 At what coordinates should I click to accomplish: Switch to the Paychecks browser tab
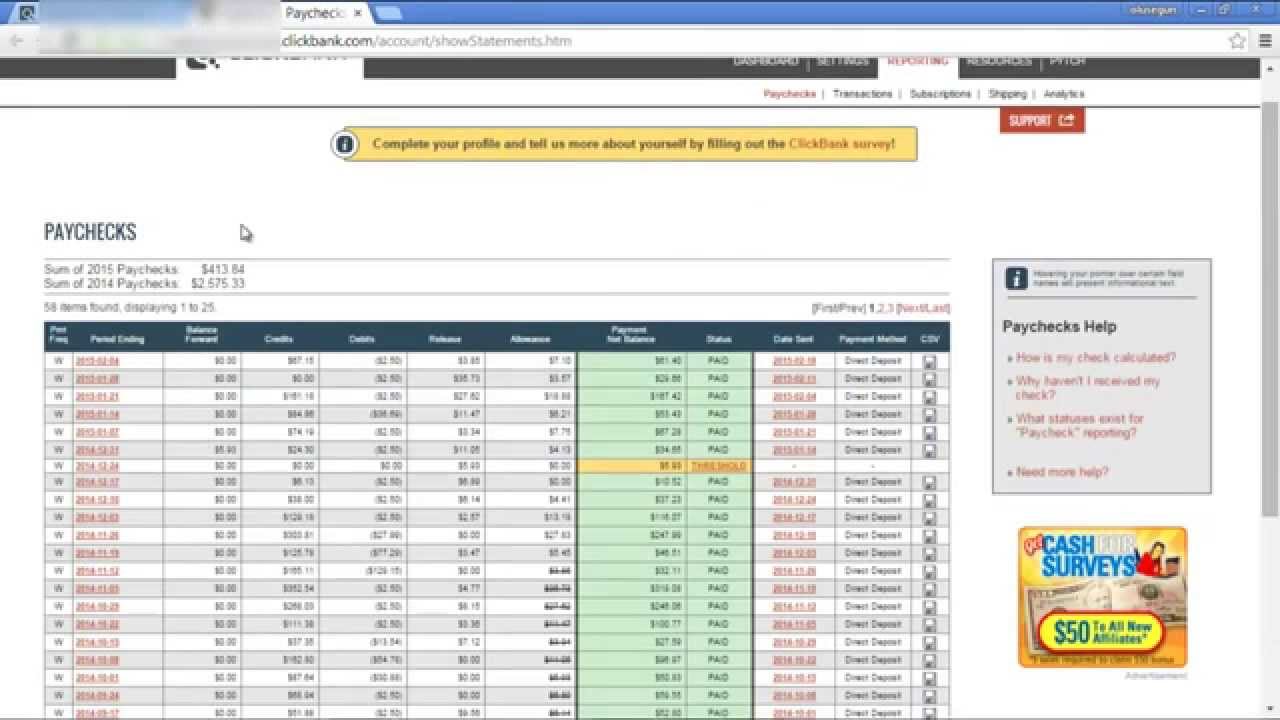[316, 14]
